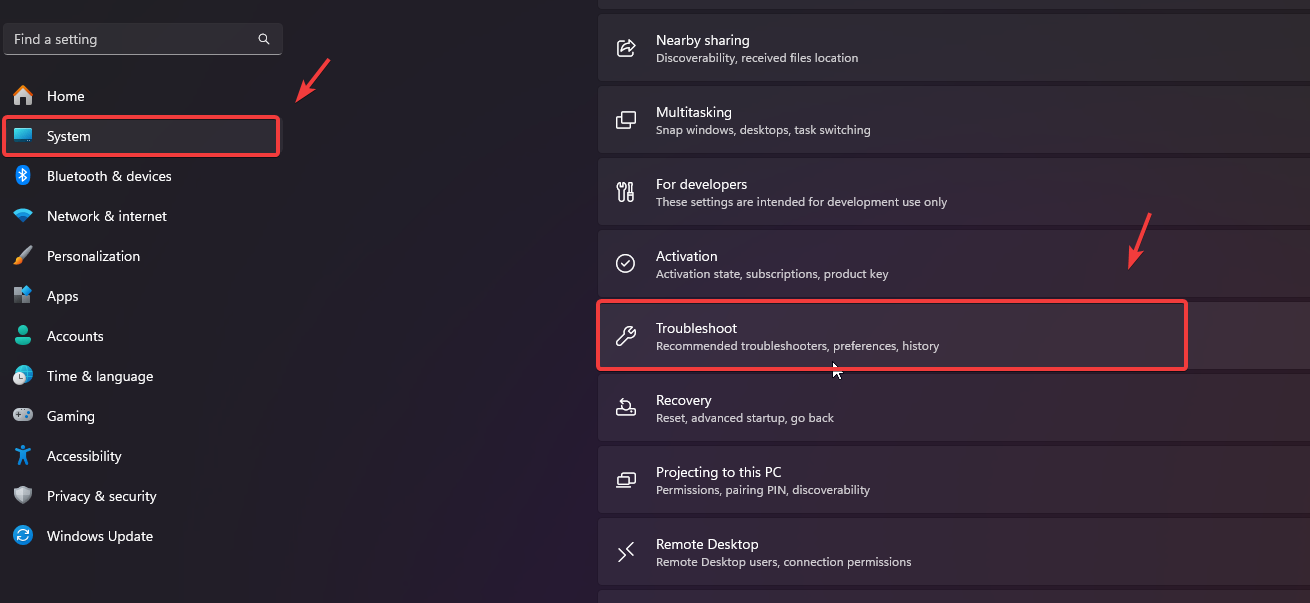1310x603 pixels.
Task: Switch to Time & language
Action: [x=99, y=376]
